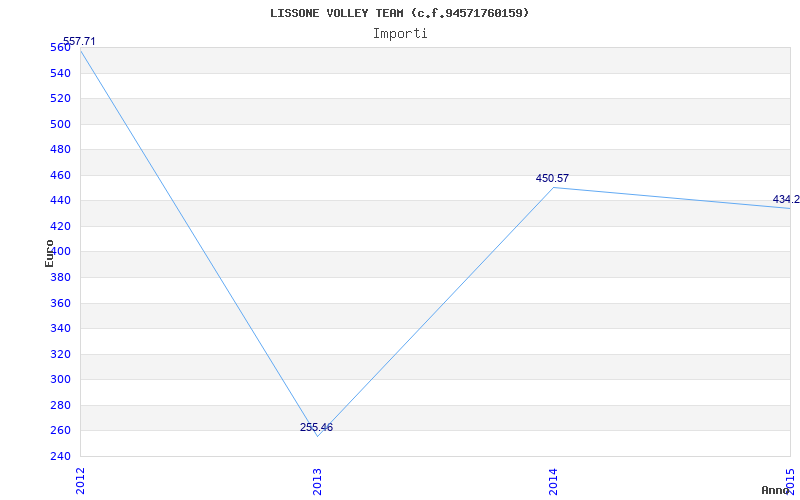Click the 360 y-axis tick label
The image size is (800, 500).
61,304
